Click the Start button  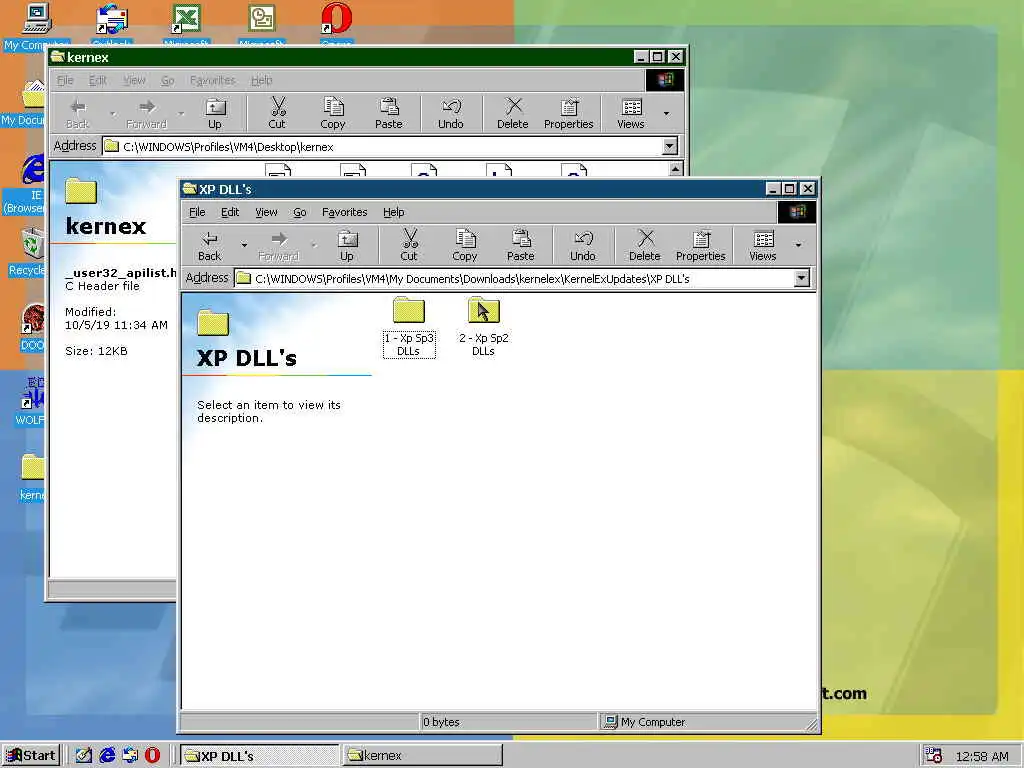[x=31, y=756]
